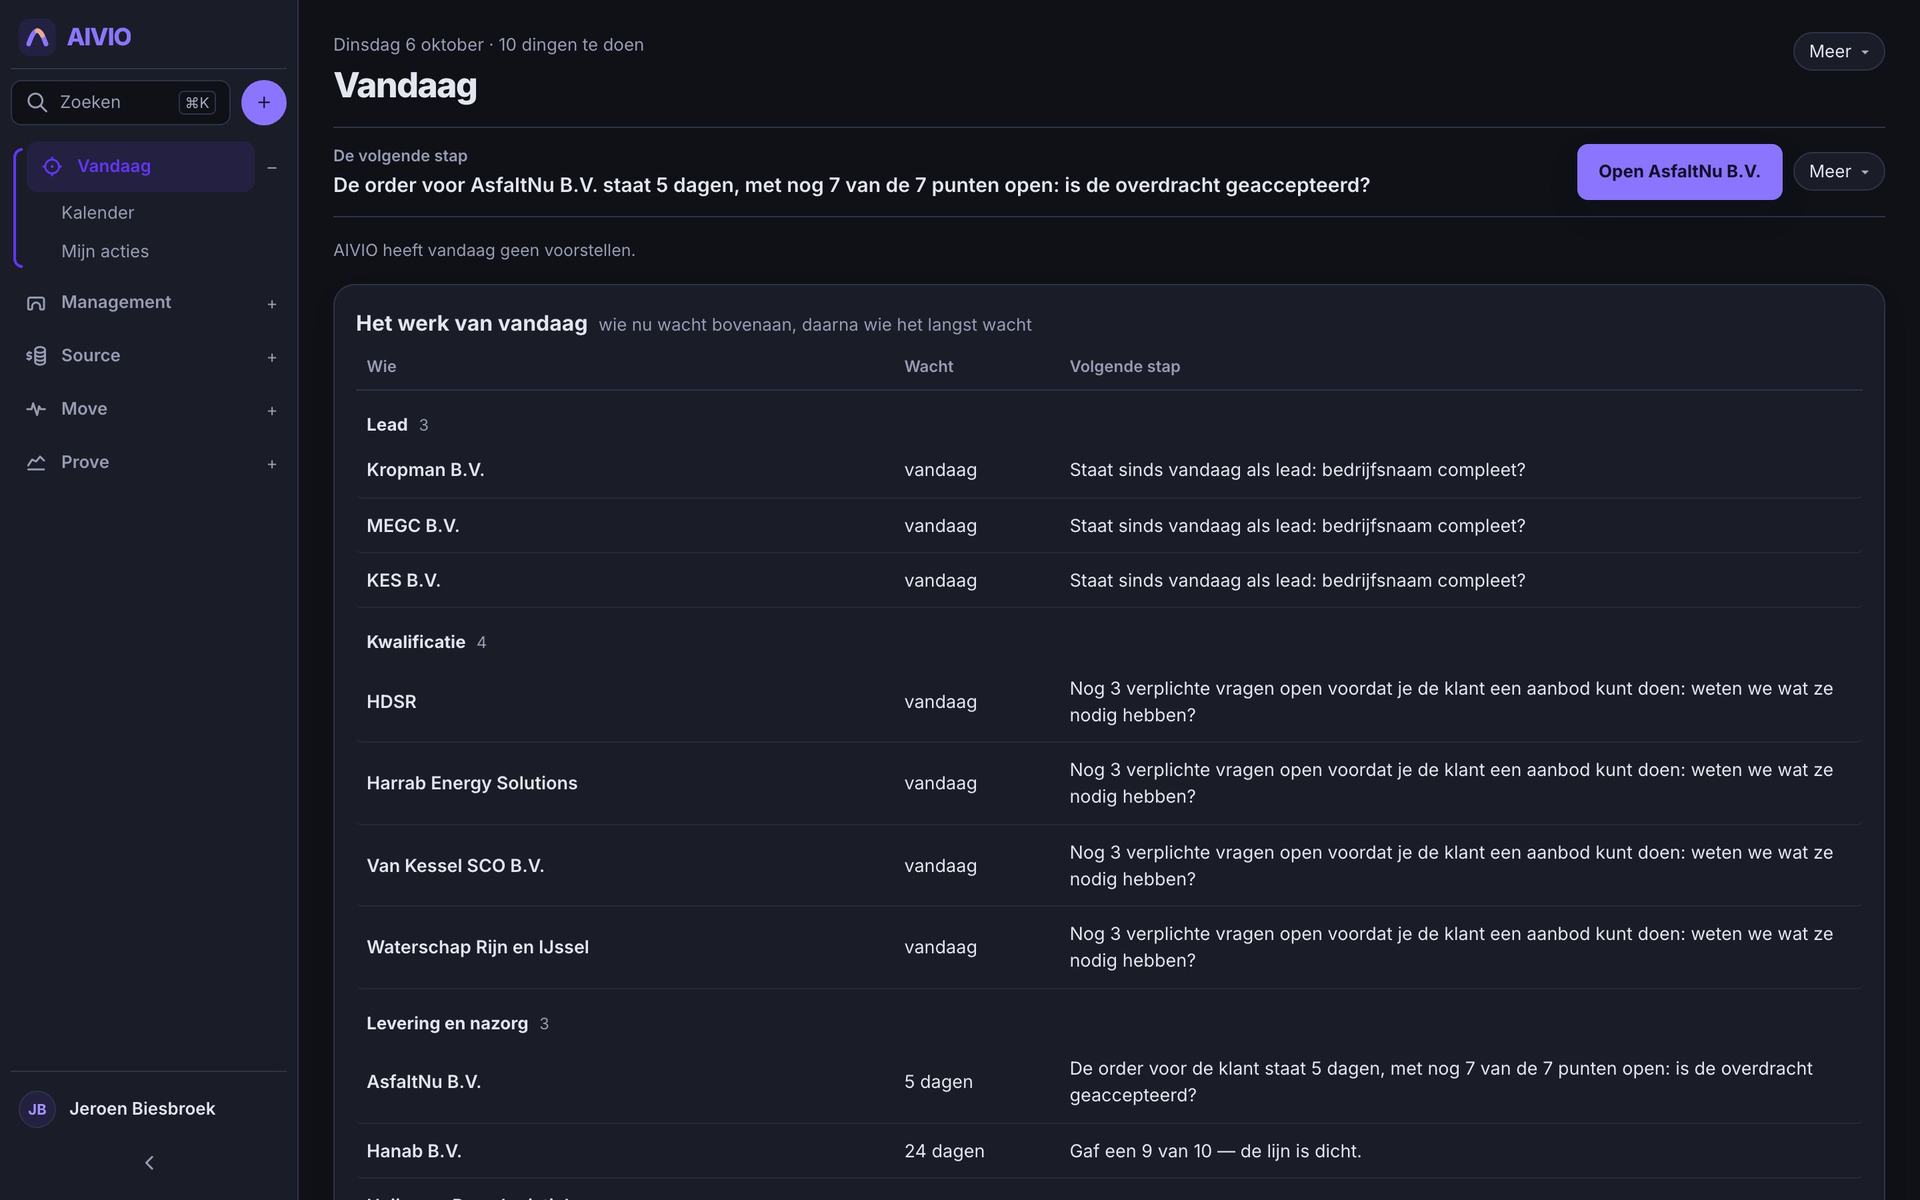The width and height of the screenshot is (1920, 1200).
Task: Click the 24 dagen wait value
Action: [x=944, y=1151]
